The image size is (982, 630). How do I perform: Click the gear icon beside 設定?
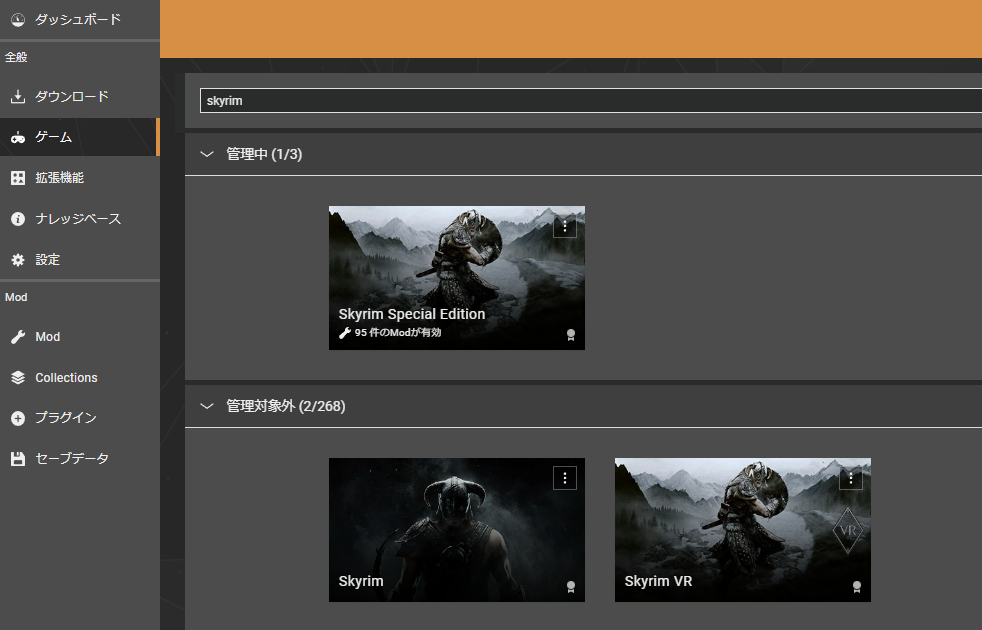(x=18, y=260)
